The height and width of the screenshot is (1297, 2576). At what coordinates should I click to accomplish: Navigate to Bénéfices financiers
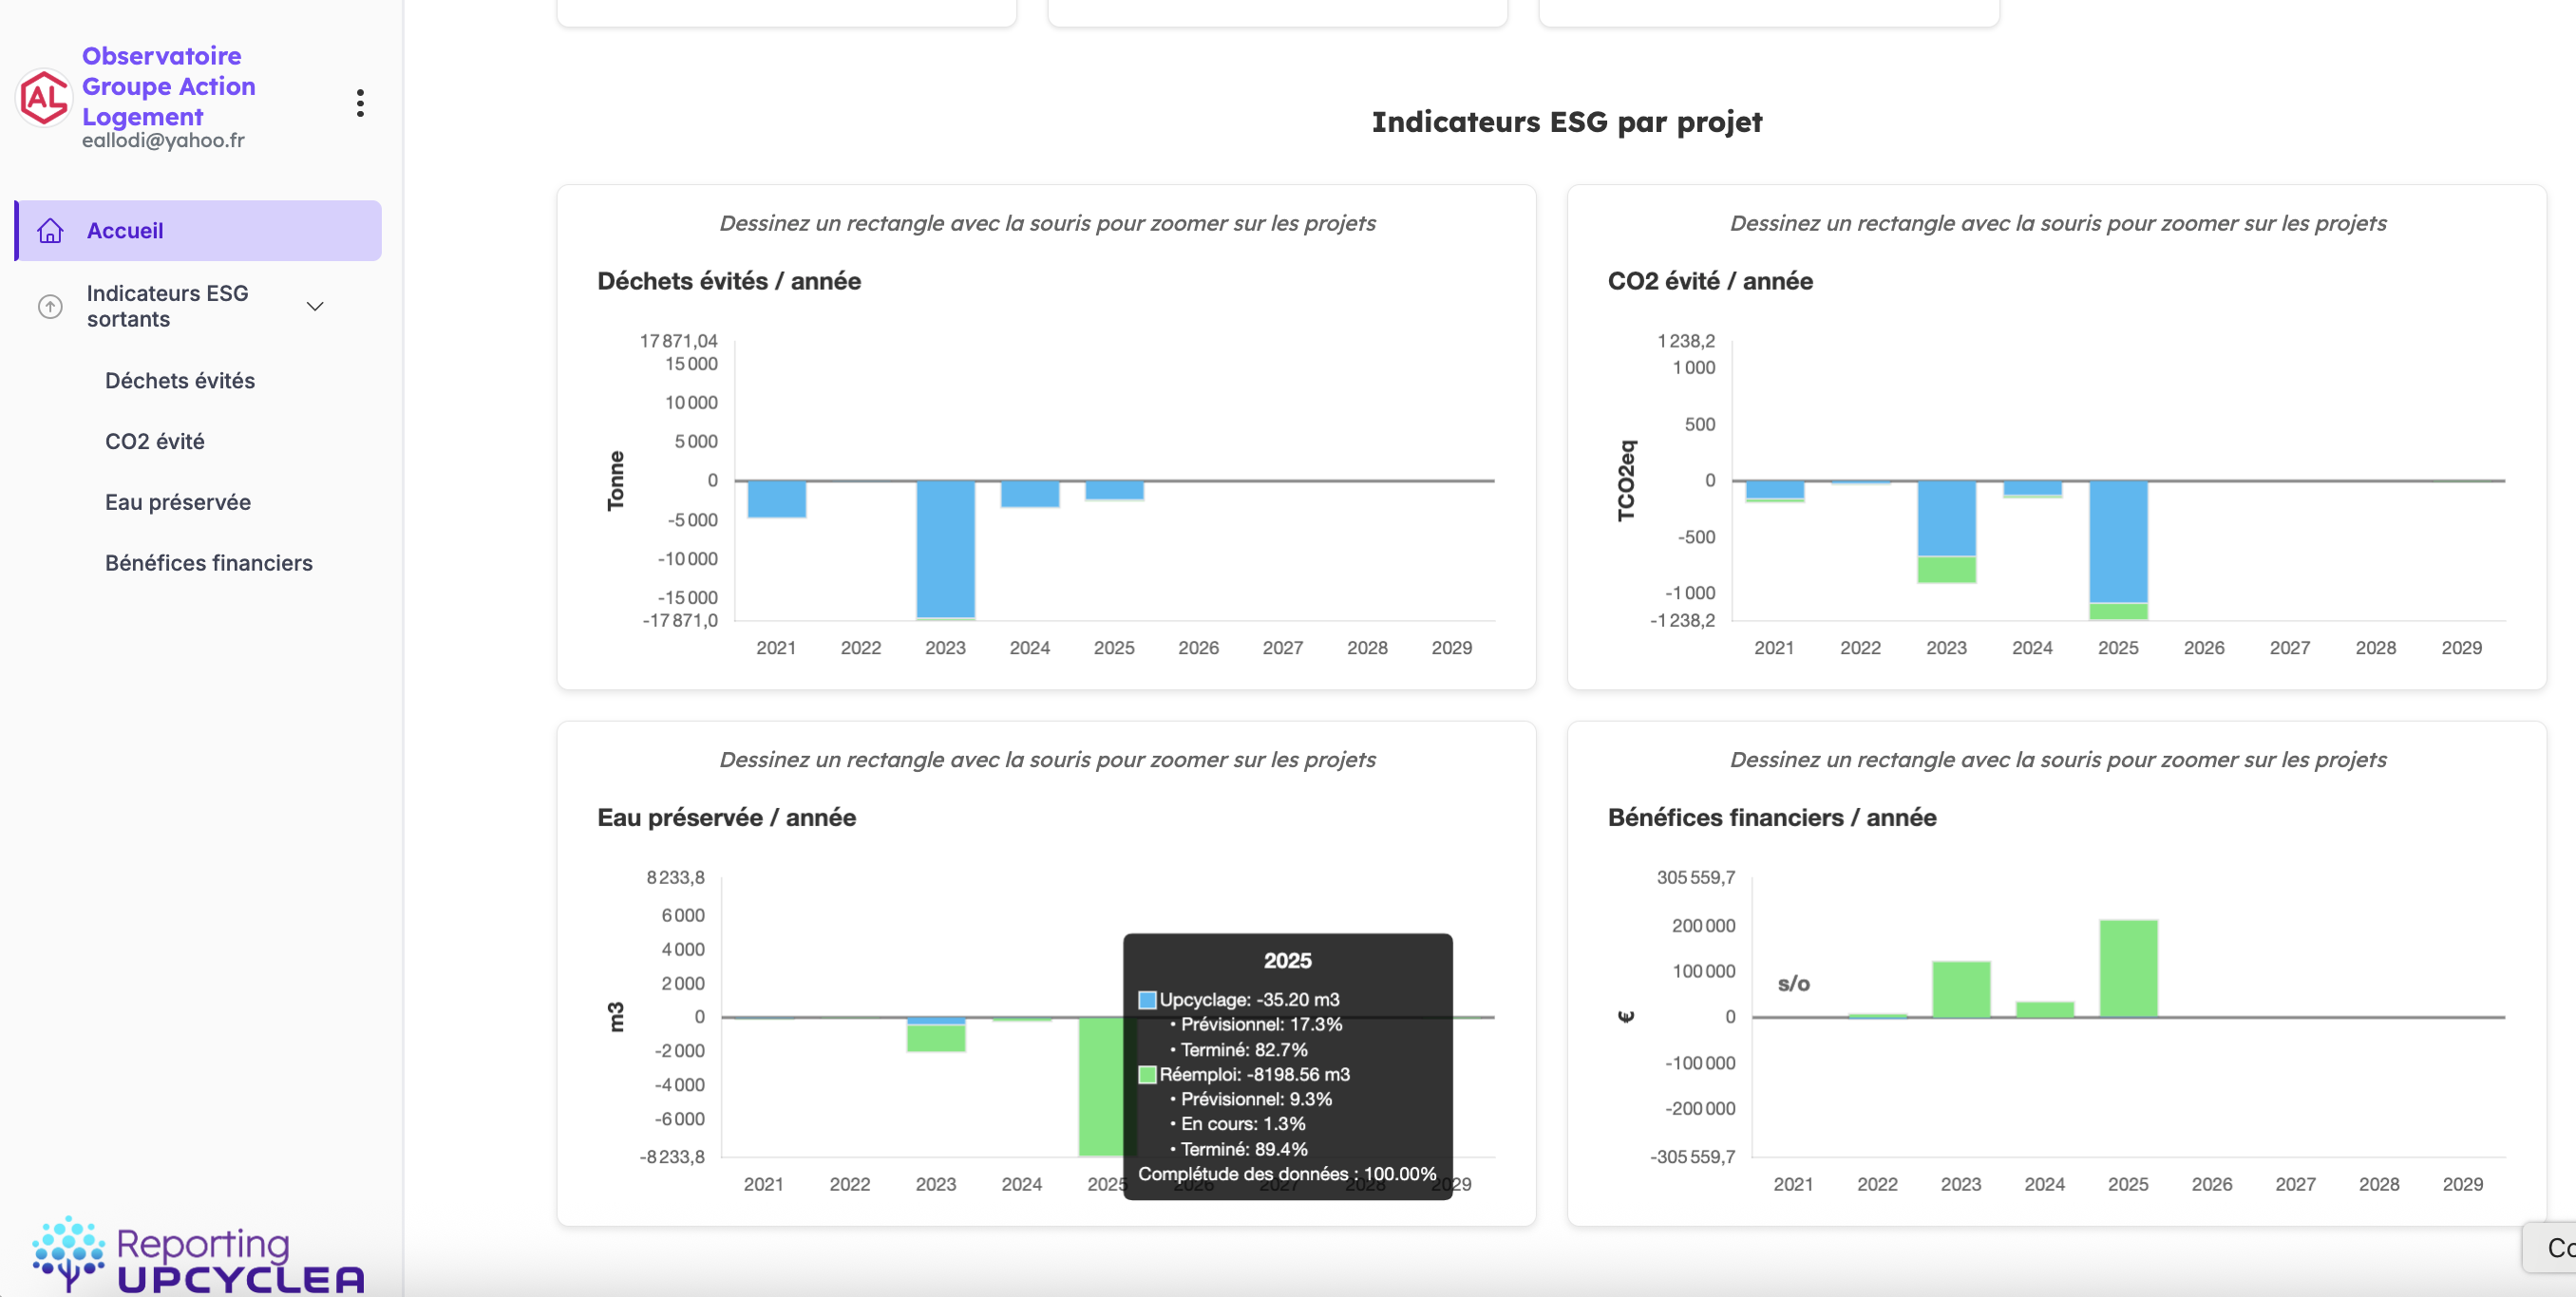point(209,563)
